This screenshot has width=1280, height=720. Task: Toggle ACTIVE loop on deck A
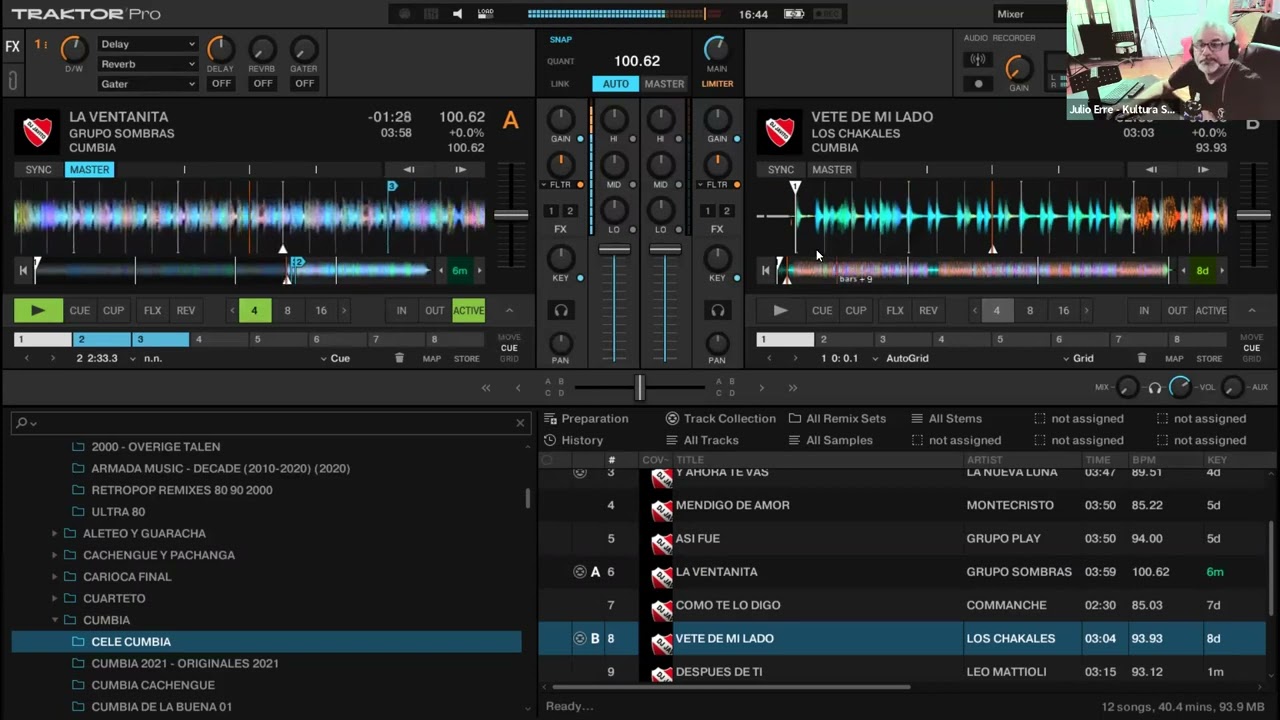468,311
